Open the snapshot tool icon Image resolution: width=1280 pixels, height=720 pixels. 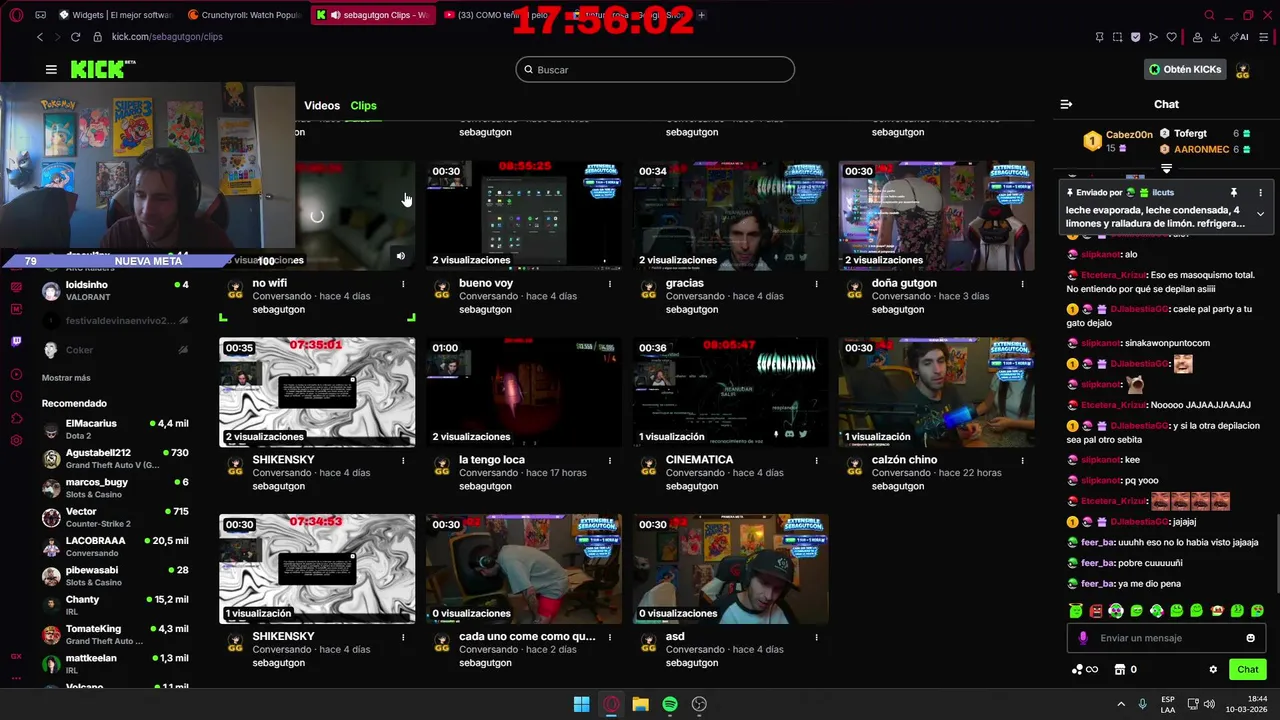click(x=1118, y=37)
